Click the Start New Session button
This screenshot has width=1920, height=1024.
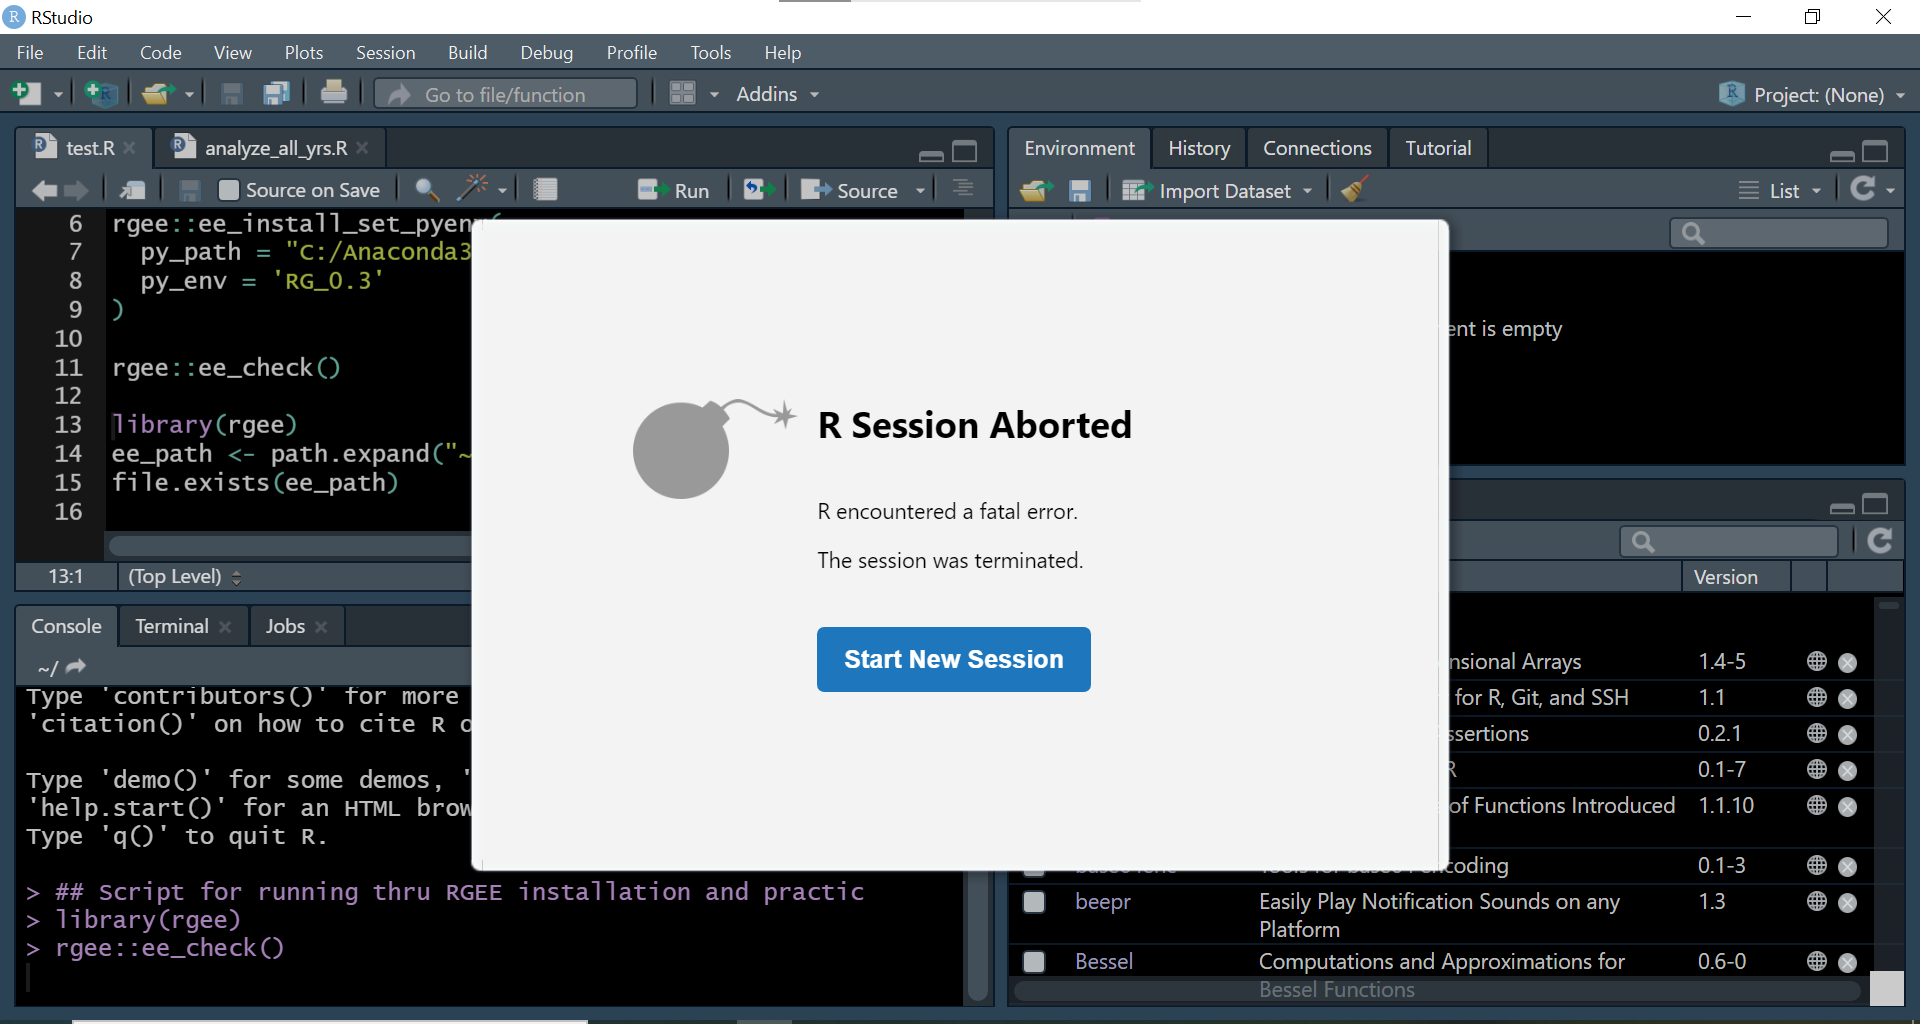click(x=952, y=659)
